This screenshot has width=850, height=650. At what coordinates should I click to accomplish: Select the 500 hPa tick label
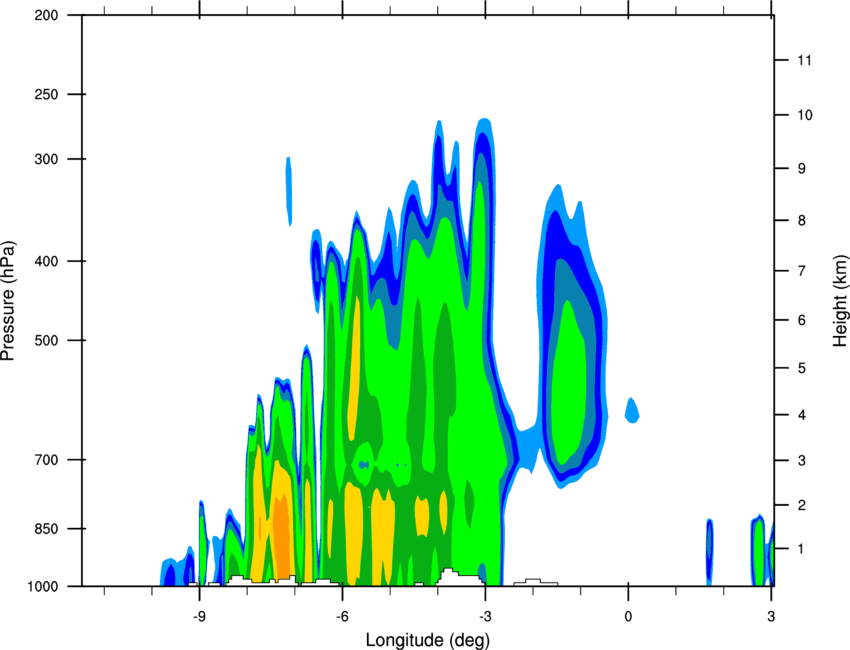pyautogui.click(x=46, y=340)
